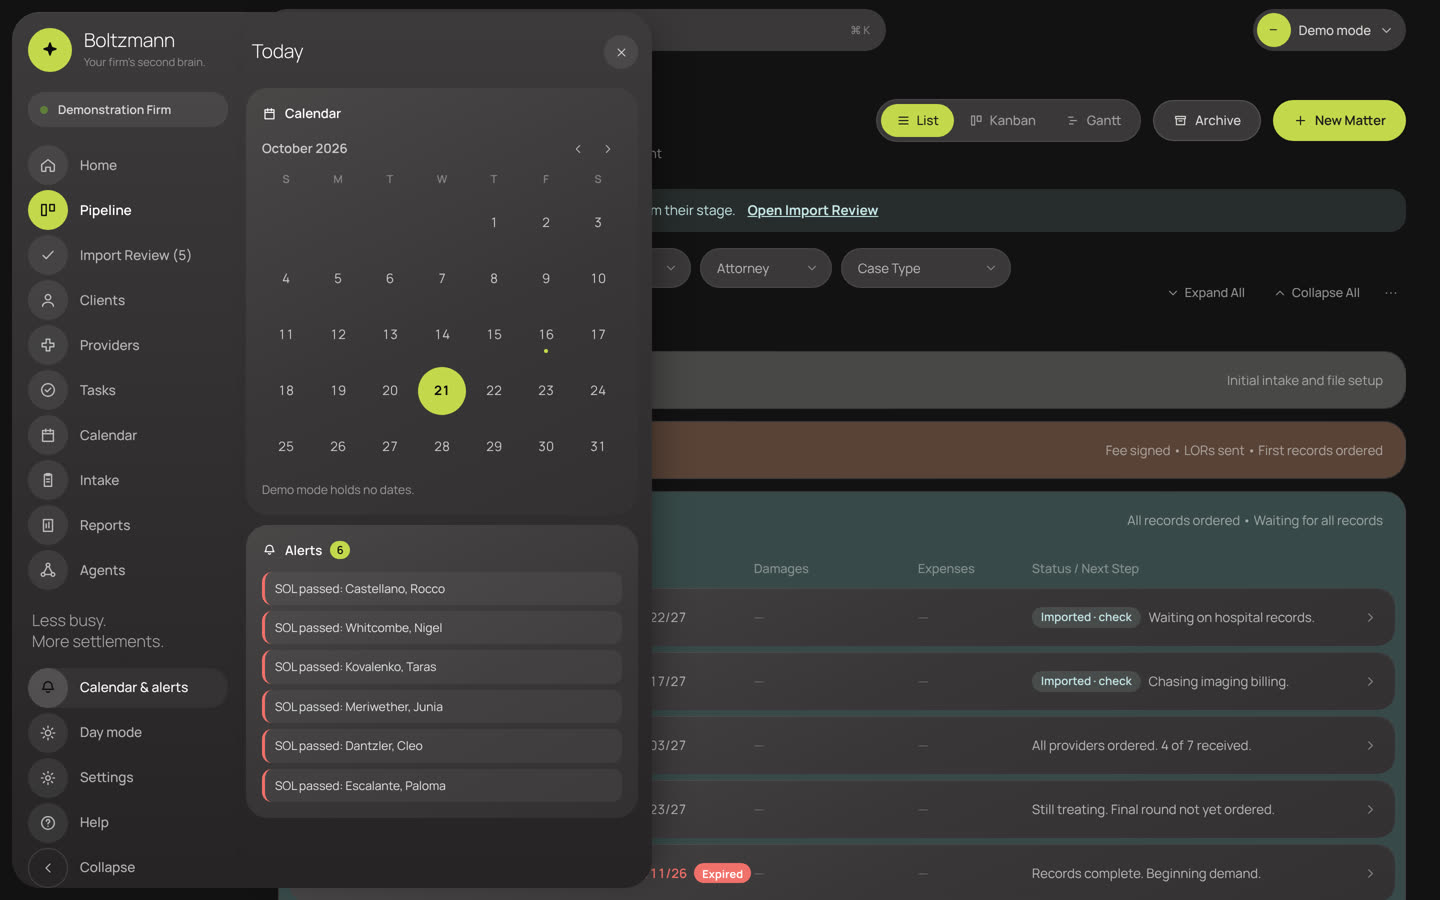The image size is (1440, 900).
Task: Open Import Review checkmark icon
Action: [48, 255]
